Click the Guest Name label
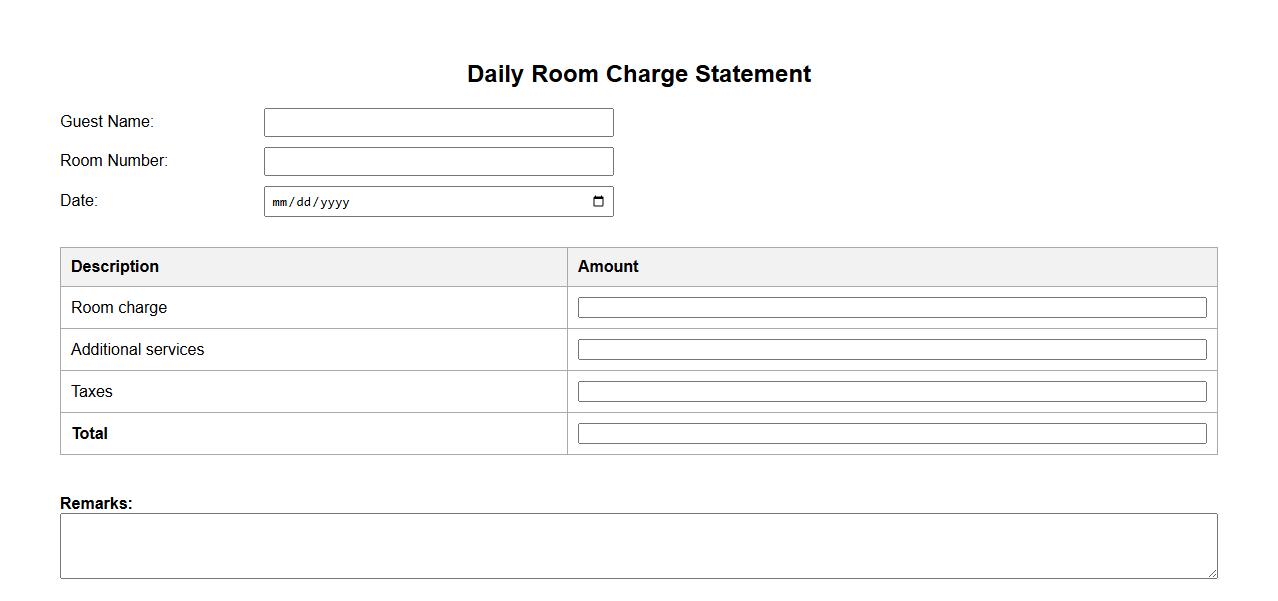 click(x=107, y=122)
